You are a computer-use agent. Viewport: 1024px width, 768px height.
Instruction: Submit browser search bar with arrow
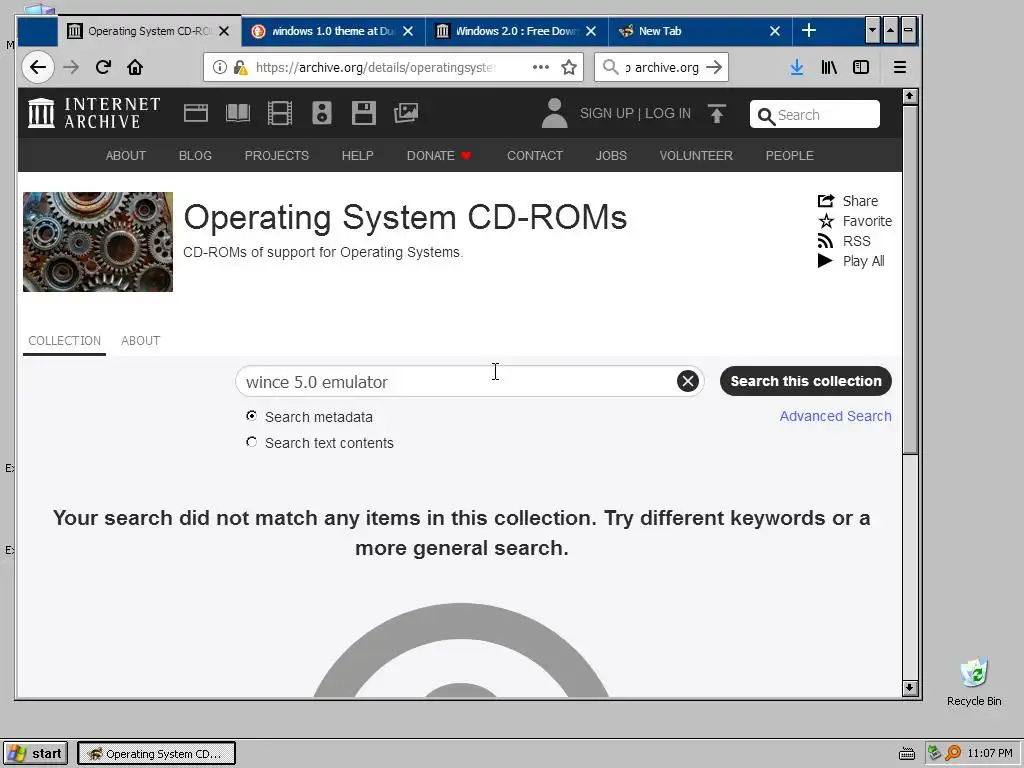(714, 67)
